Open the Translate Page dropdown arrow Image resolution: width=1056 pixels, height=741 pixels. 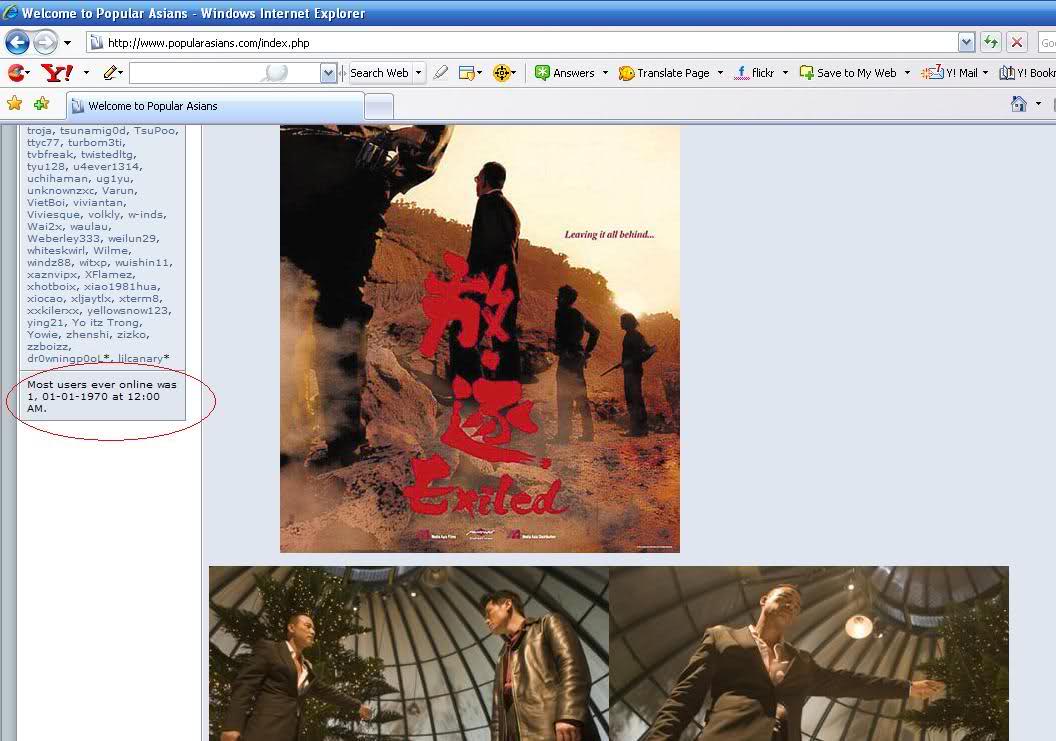pyautogui.click(x=720, y=73)
